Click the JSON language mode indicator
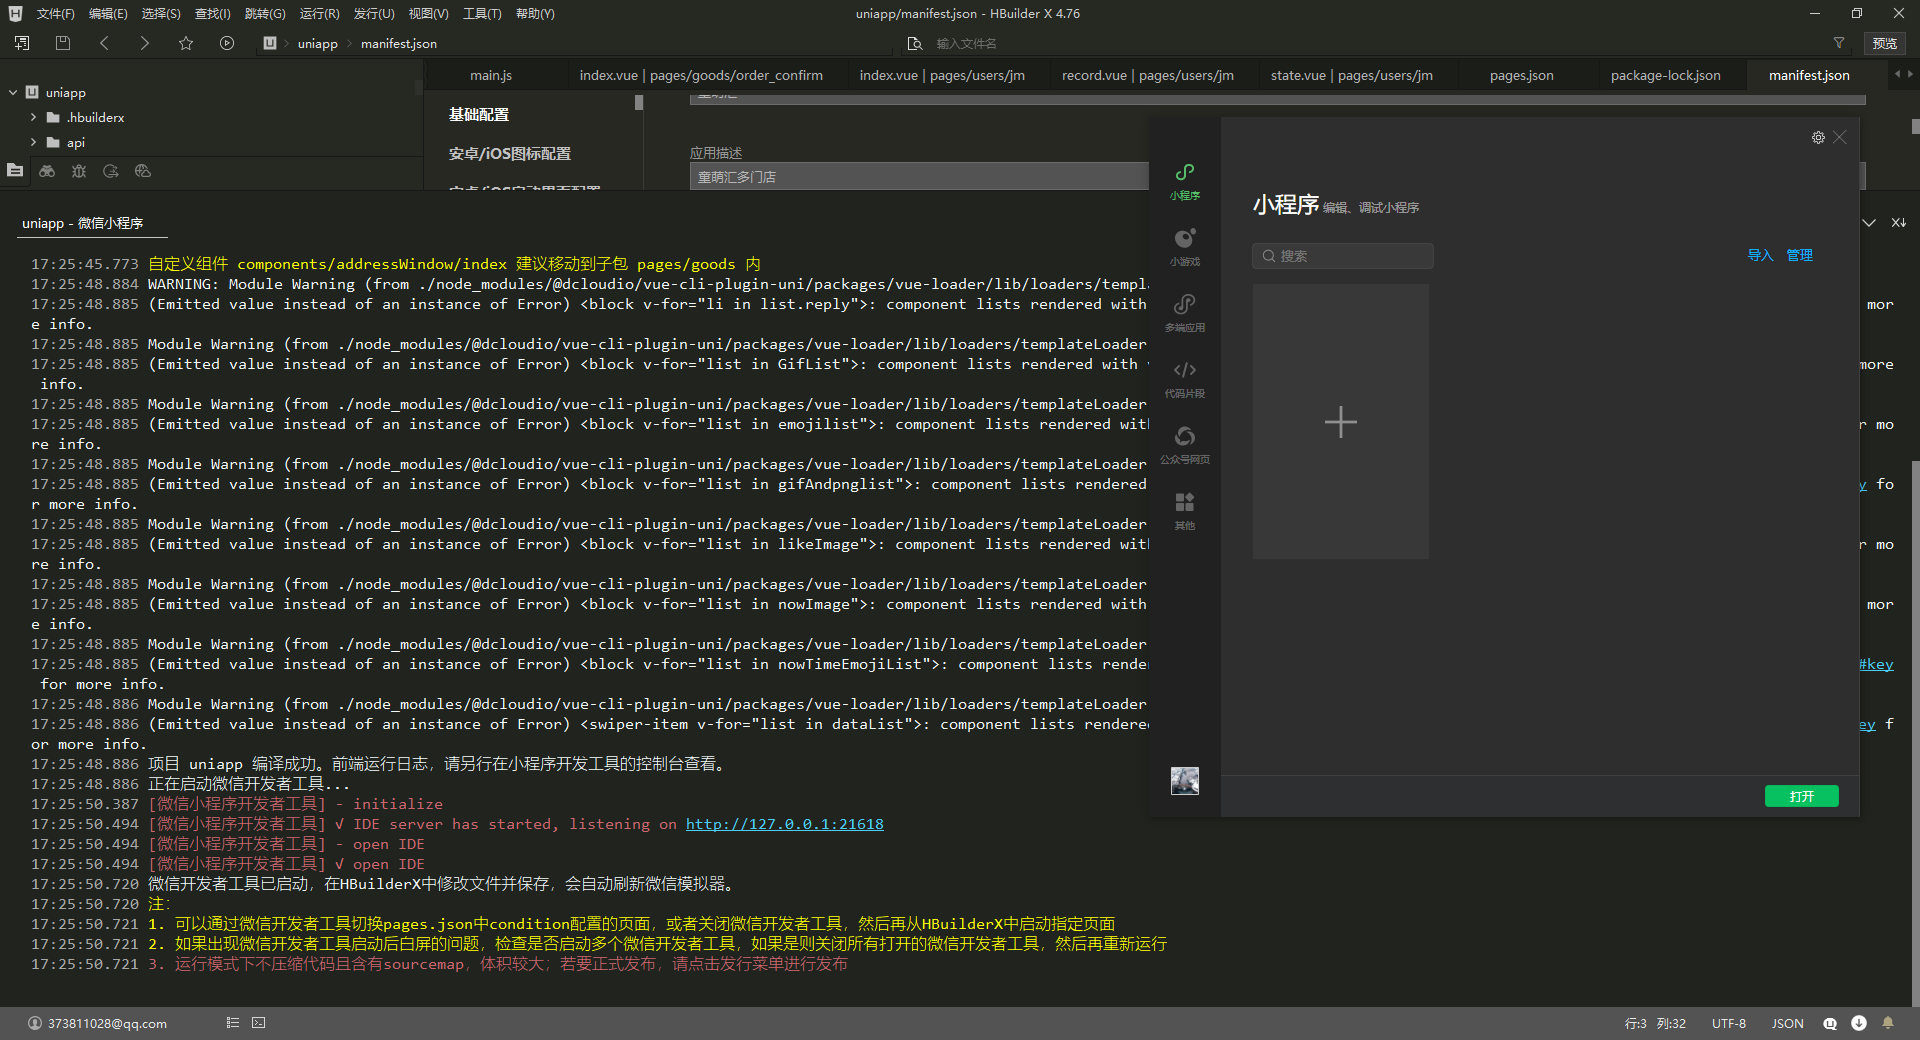Viewport: 1920px width, 1040px height. [1787, 1023]
